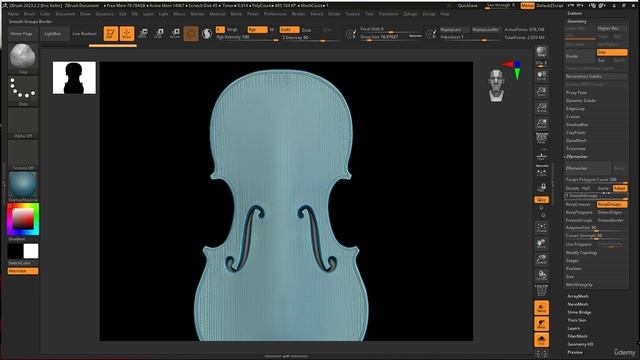Click the QuickSave button

(x=468, y=6)
